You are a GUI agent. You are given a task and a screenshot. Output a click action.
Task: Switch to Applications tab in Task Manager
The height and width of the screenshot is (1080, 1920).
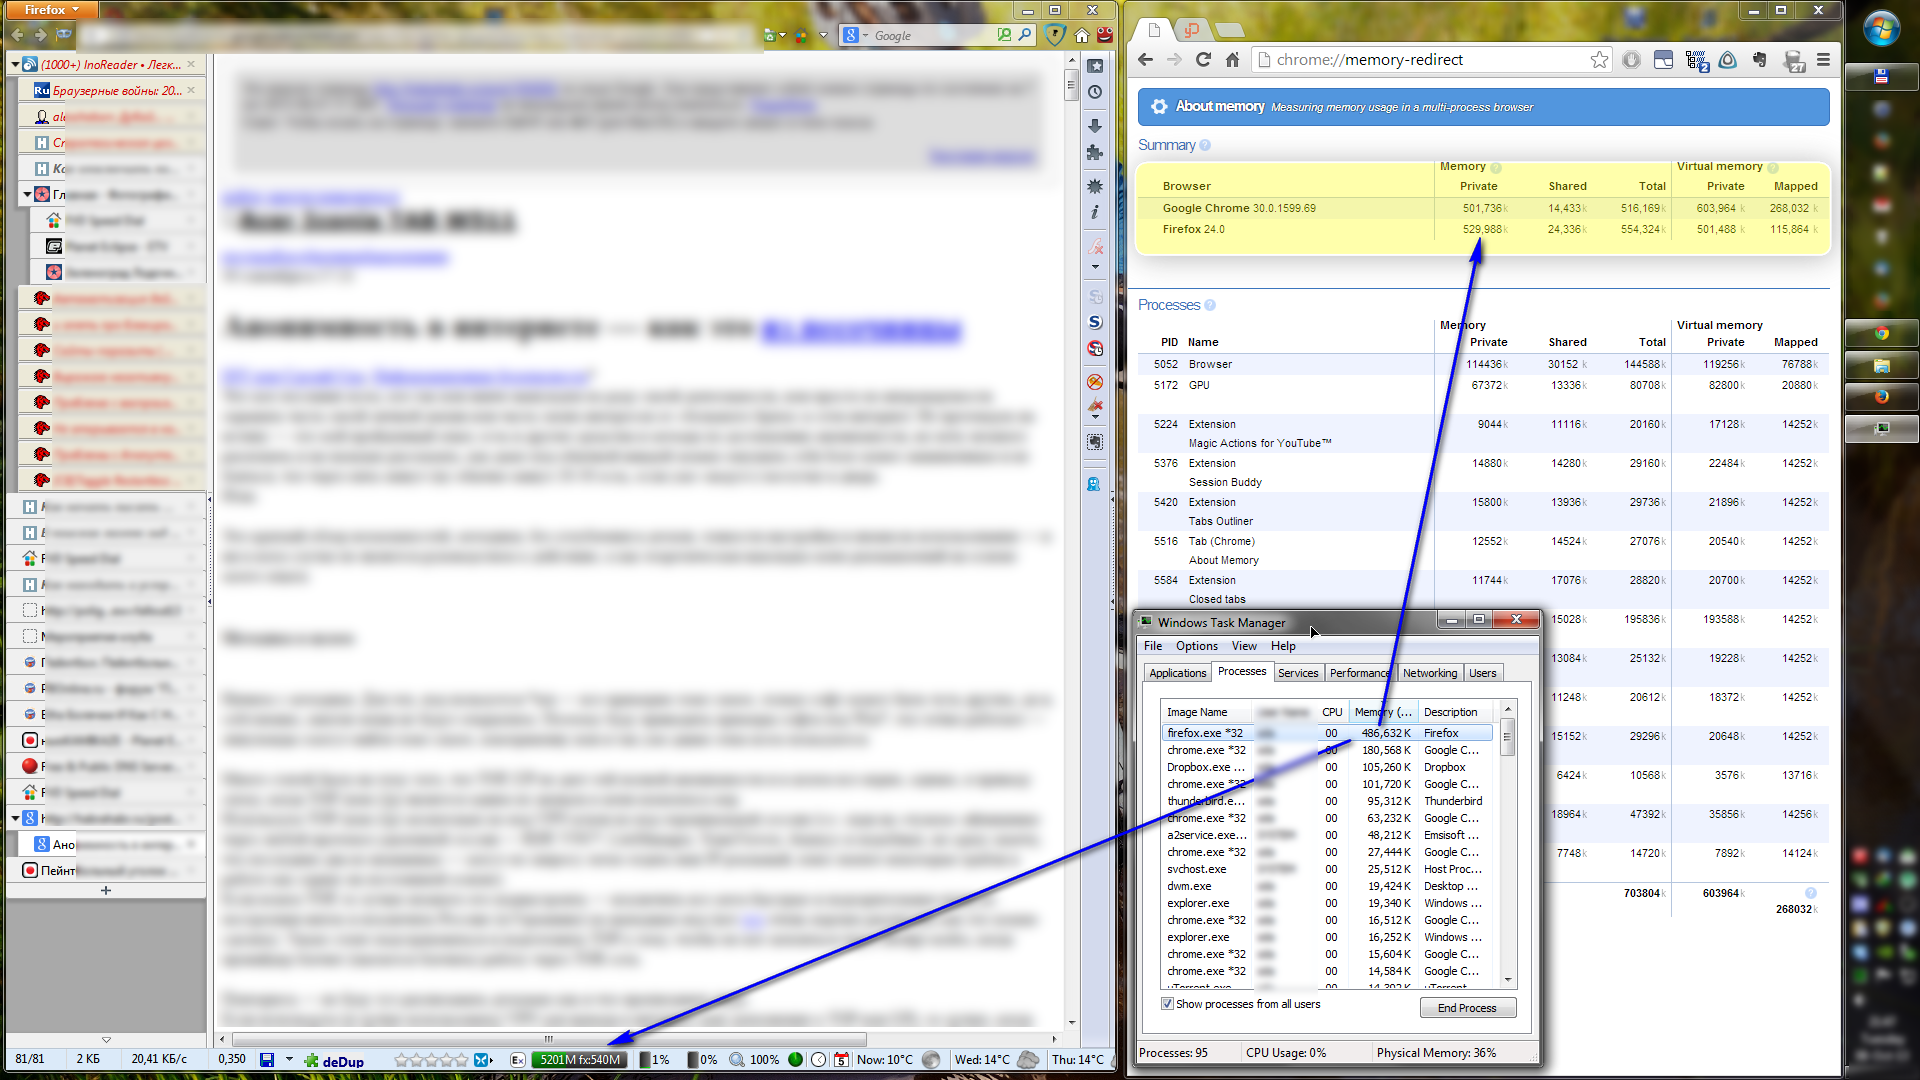tap(1177, 673)
